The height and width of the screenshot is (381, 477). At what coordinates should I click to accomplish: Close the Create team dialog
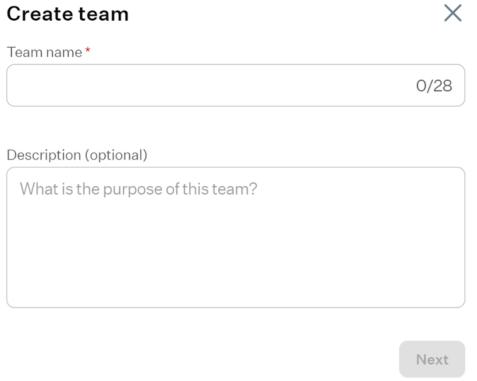pos(453,13)
